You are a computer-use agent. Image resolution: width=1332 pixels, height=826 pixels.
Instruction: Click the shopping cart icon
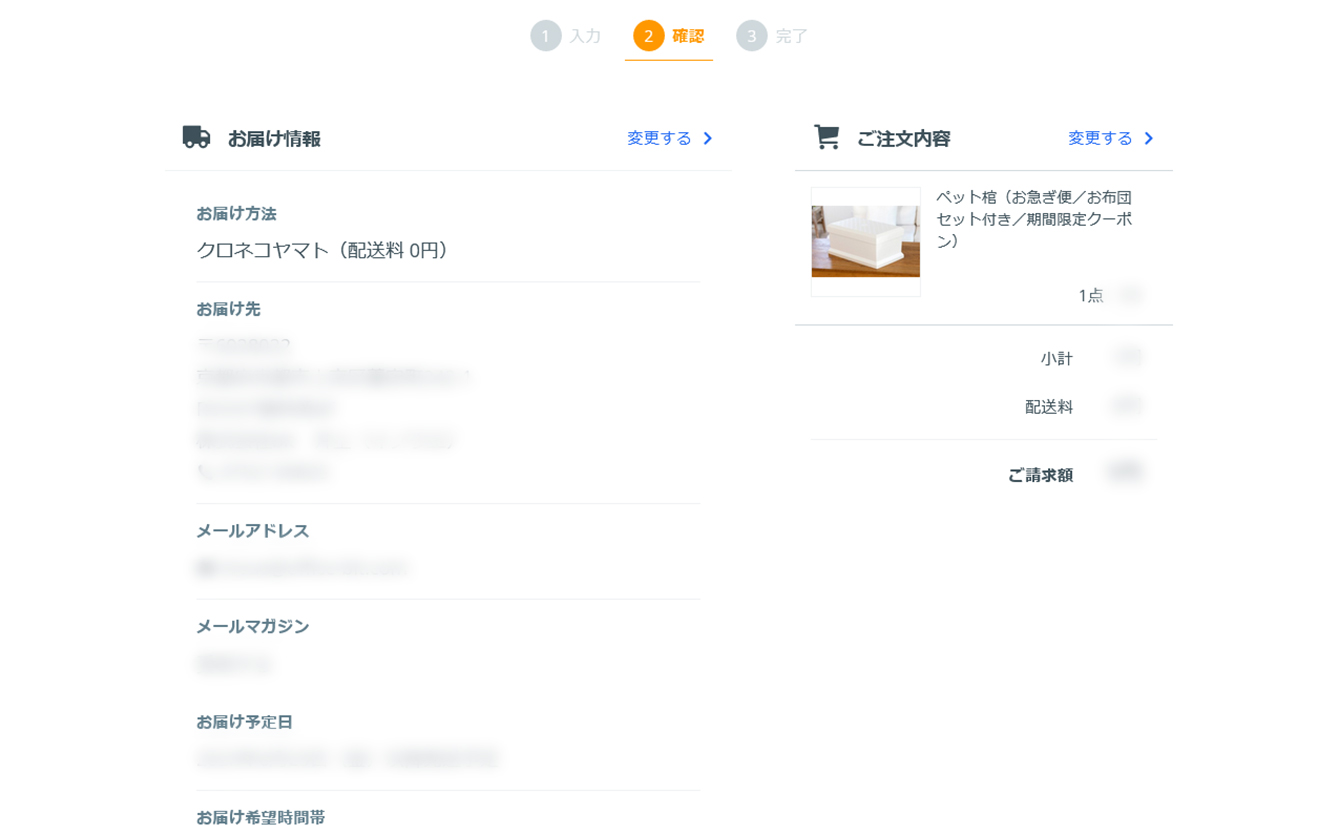(x=826, y=137)
